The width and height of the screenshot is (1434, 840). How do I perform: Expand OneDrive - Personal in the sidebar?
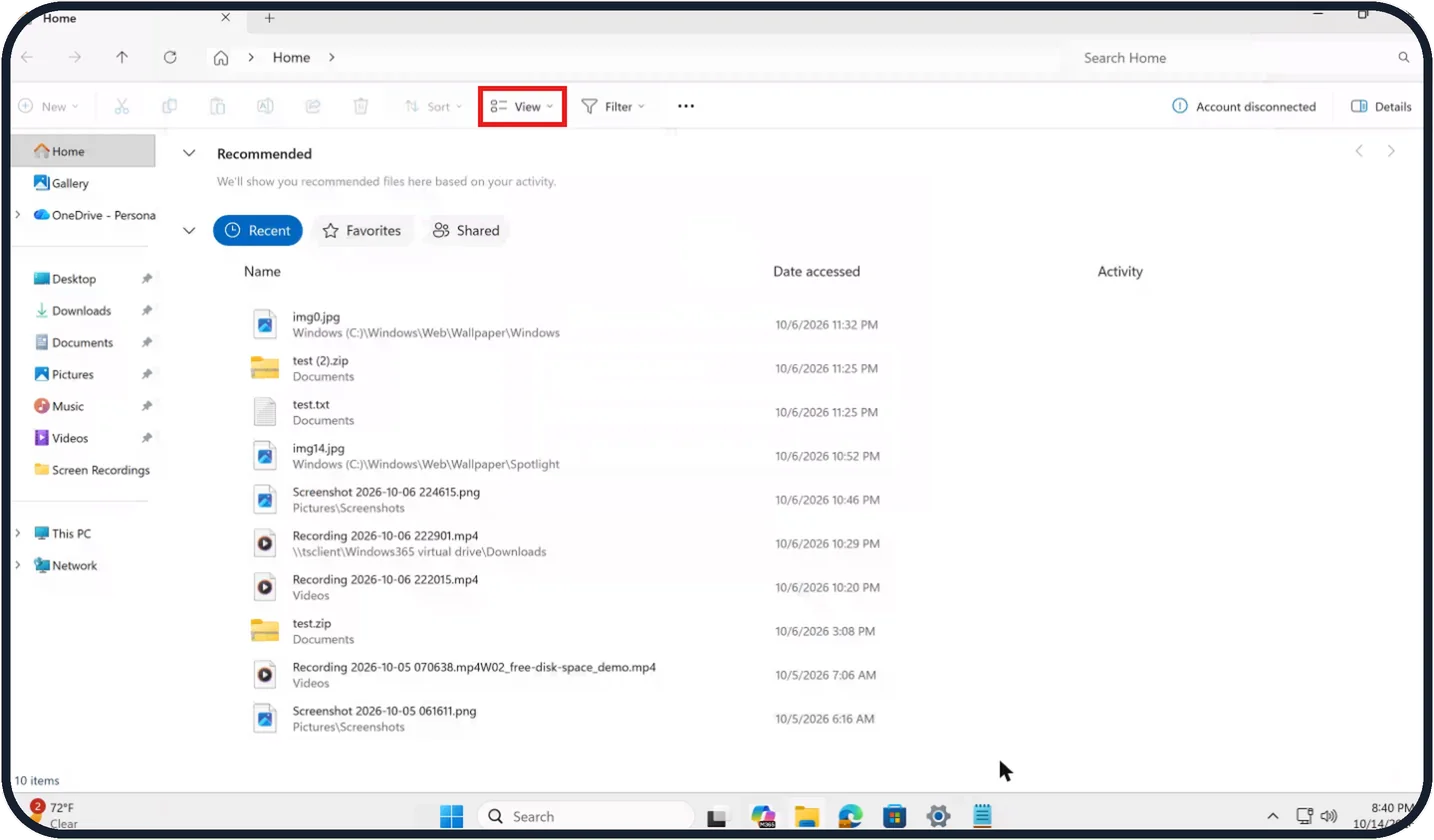pyautogui.click(x=18, y=215)
